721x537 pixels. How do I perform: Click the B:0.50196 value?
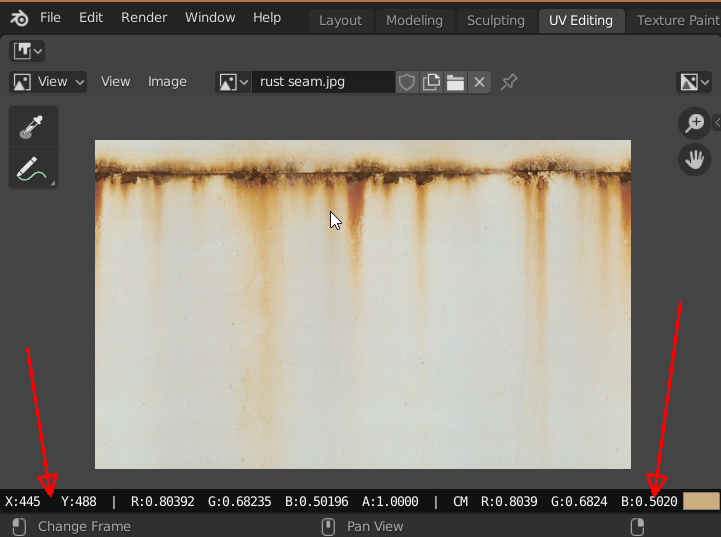(316, 501)
